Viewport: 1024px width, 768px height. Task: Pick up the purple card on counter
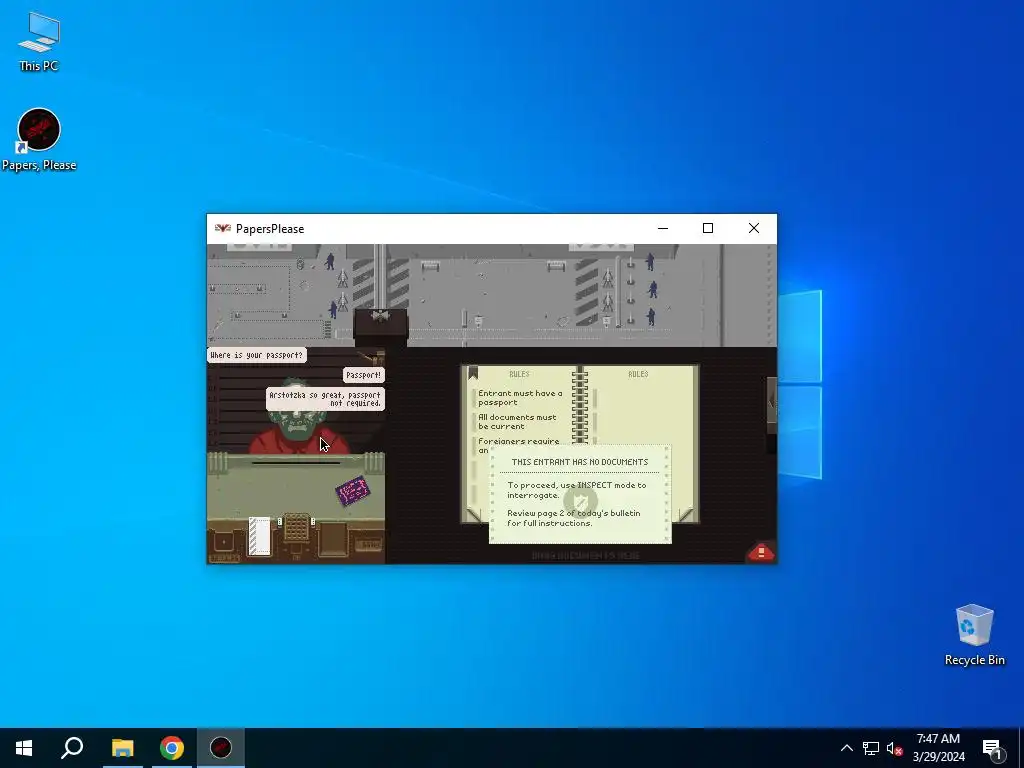click(353, 490)
